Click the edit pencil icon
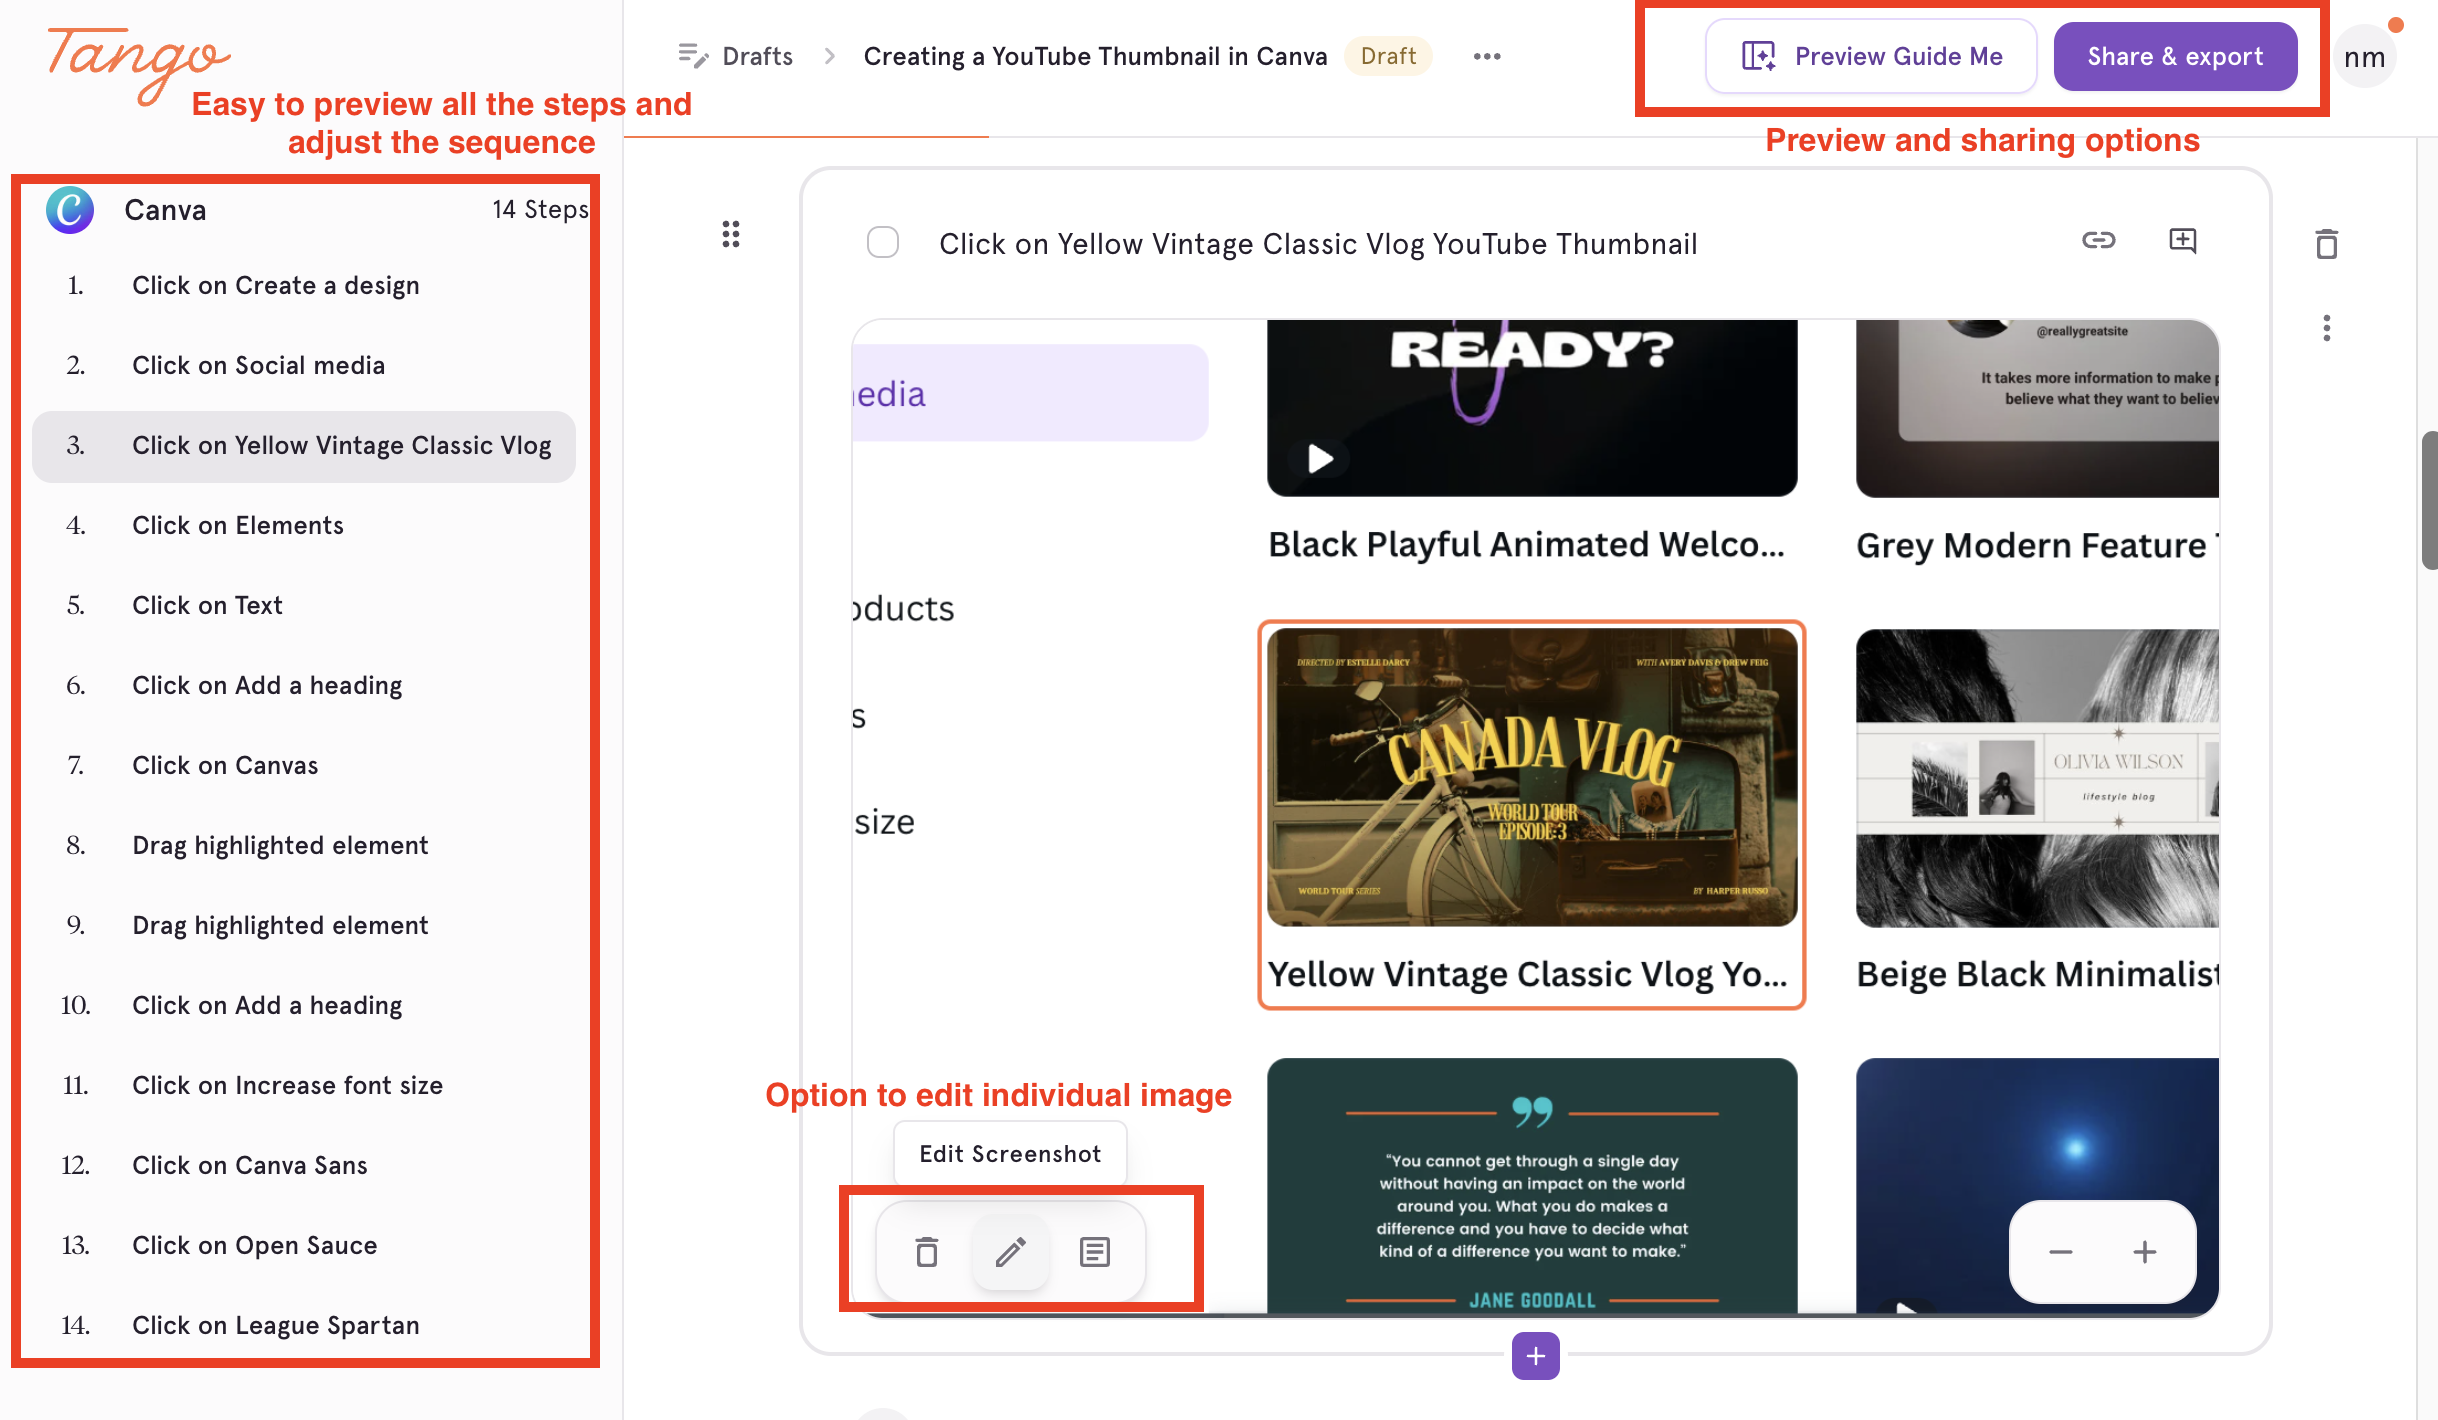 click(1009, 1251)
